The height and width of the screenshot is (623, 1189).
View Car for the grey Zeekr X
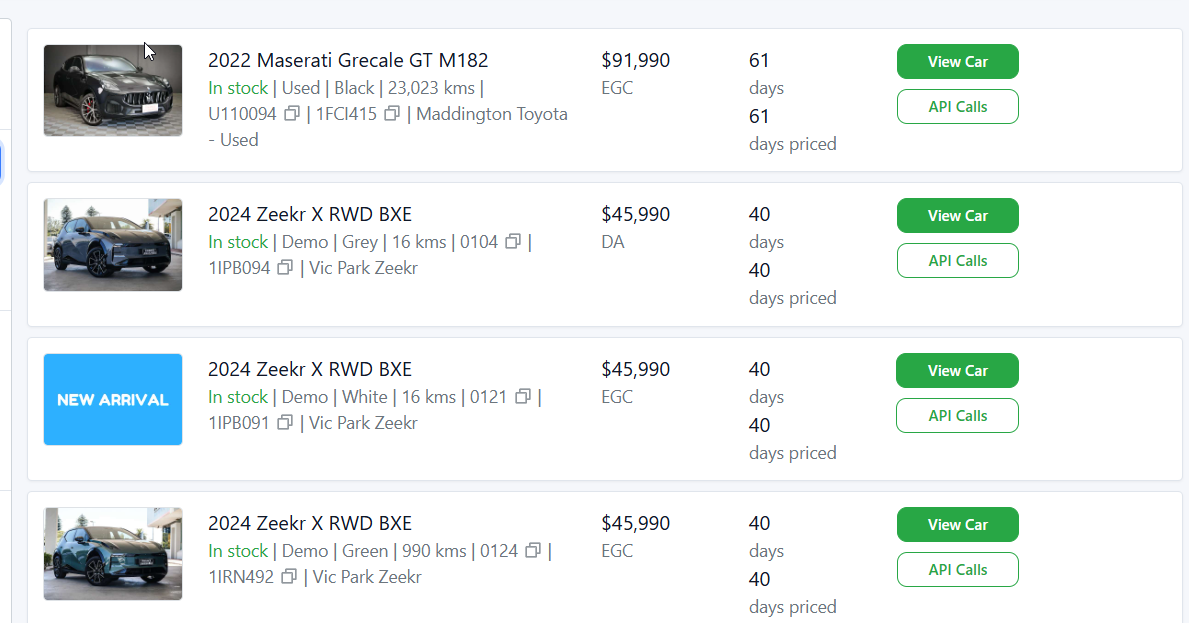[957, 216]
